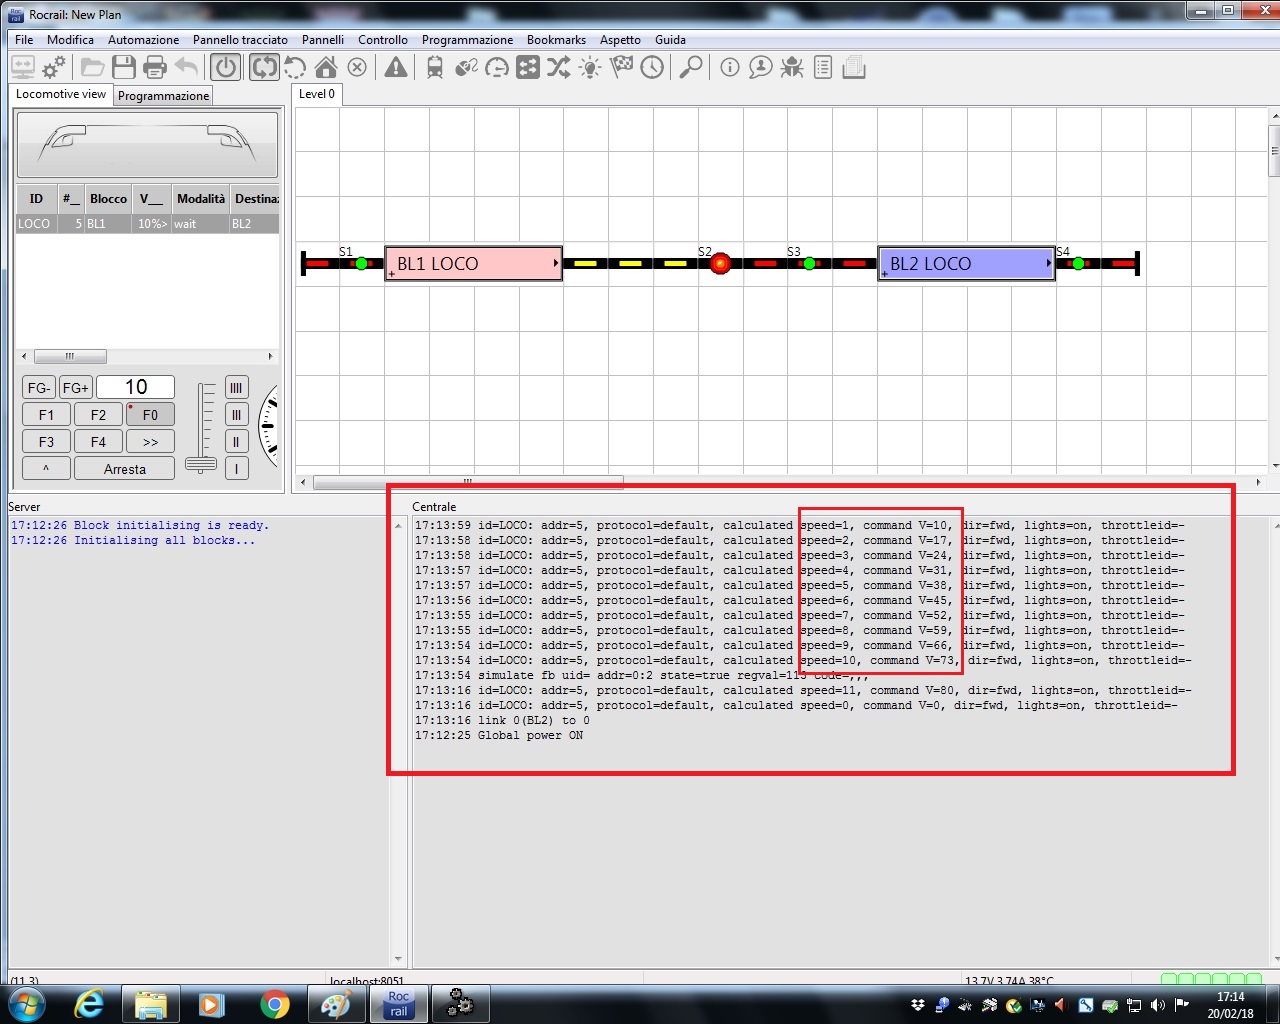Click the checkered flag toolbar icon
The image size is (1280, 1024).
621,68
